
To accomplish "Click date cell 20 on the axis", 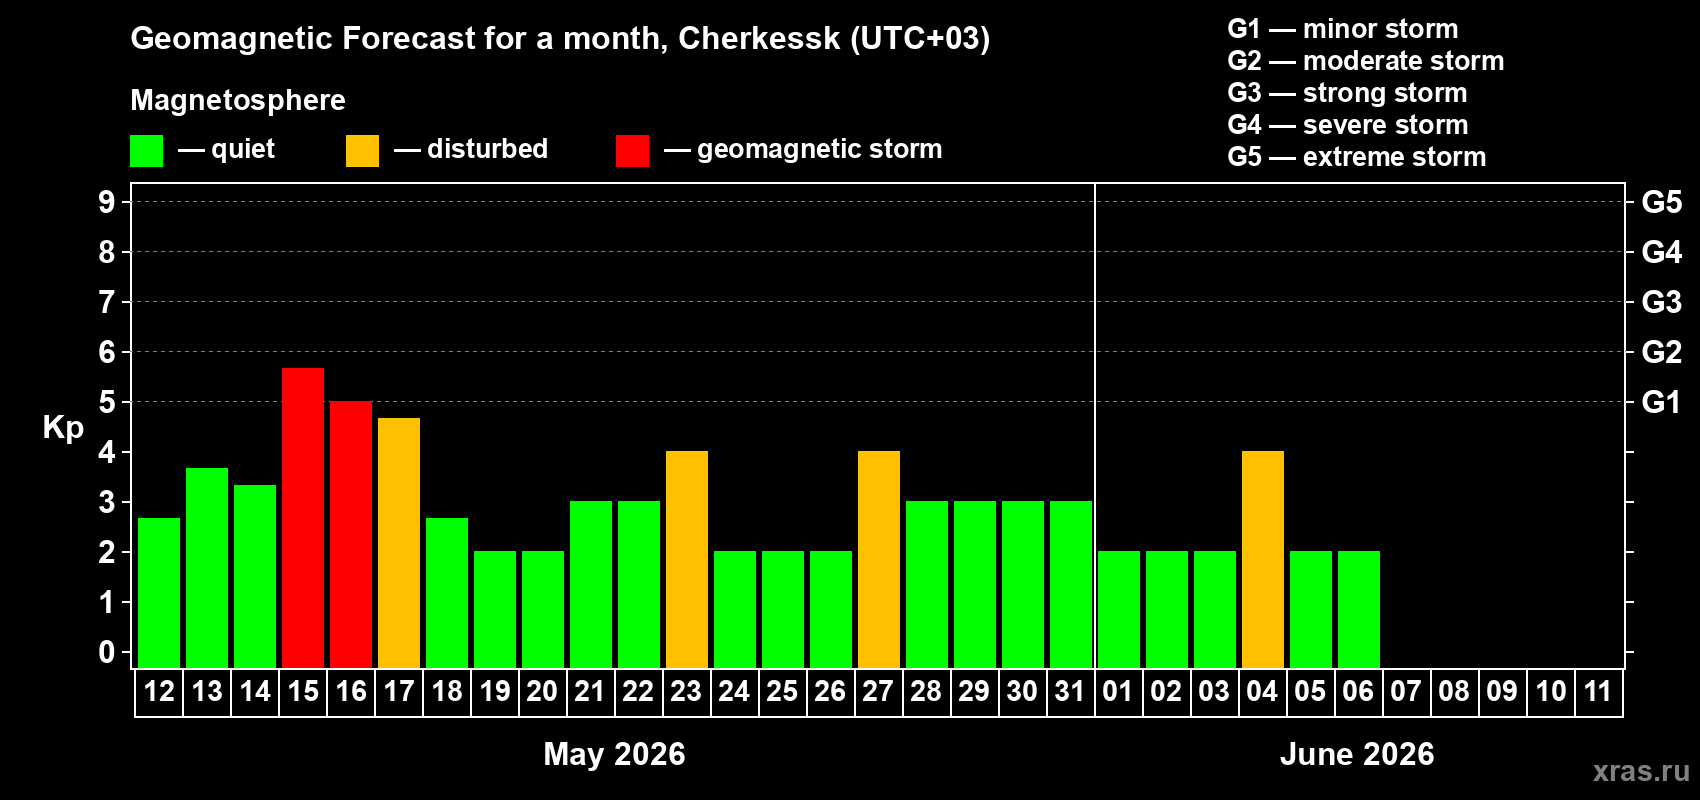I will coord(543,692).
